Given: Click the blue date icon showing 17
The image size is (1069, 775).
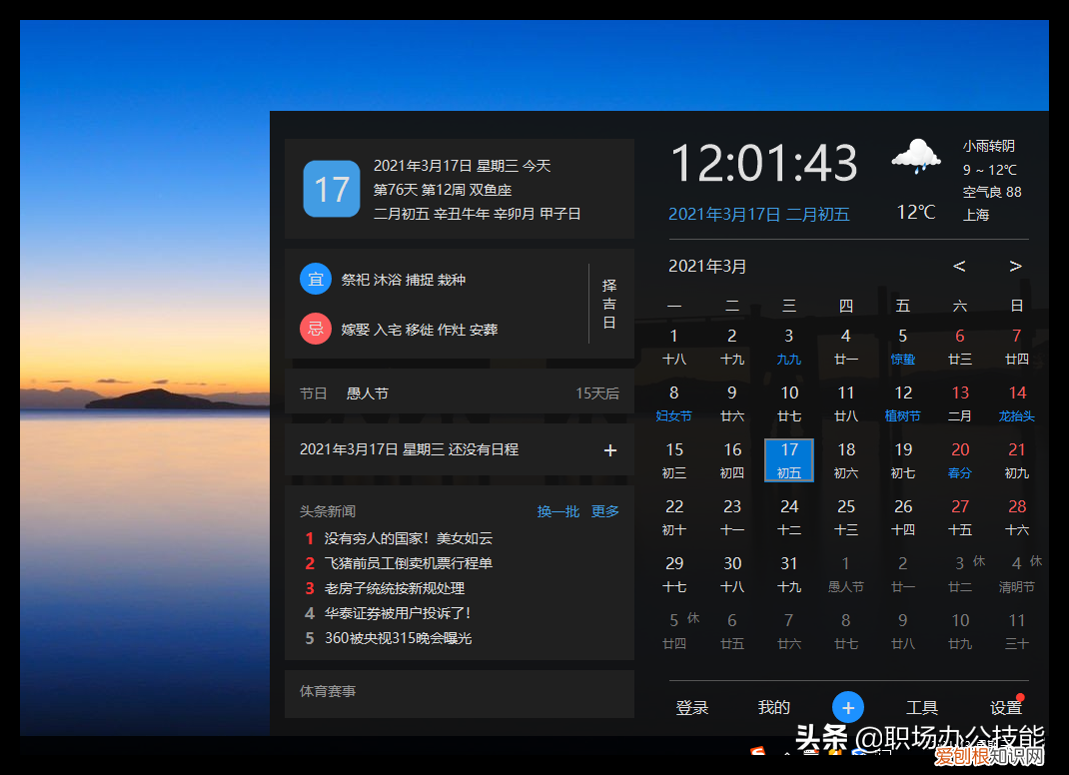Looking at the screenshot, I should click(331, 188).
